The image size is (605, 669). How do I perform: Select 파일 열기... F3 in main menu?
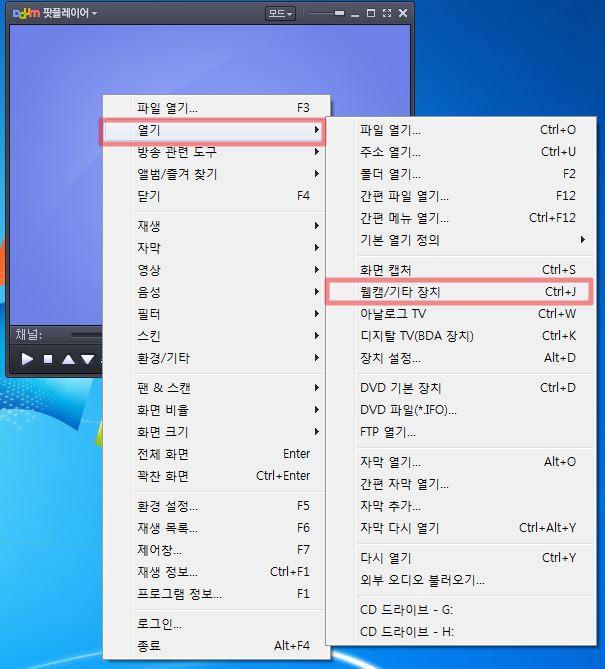[216, 108]
